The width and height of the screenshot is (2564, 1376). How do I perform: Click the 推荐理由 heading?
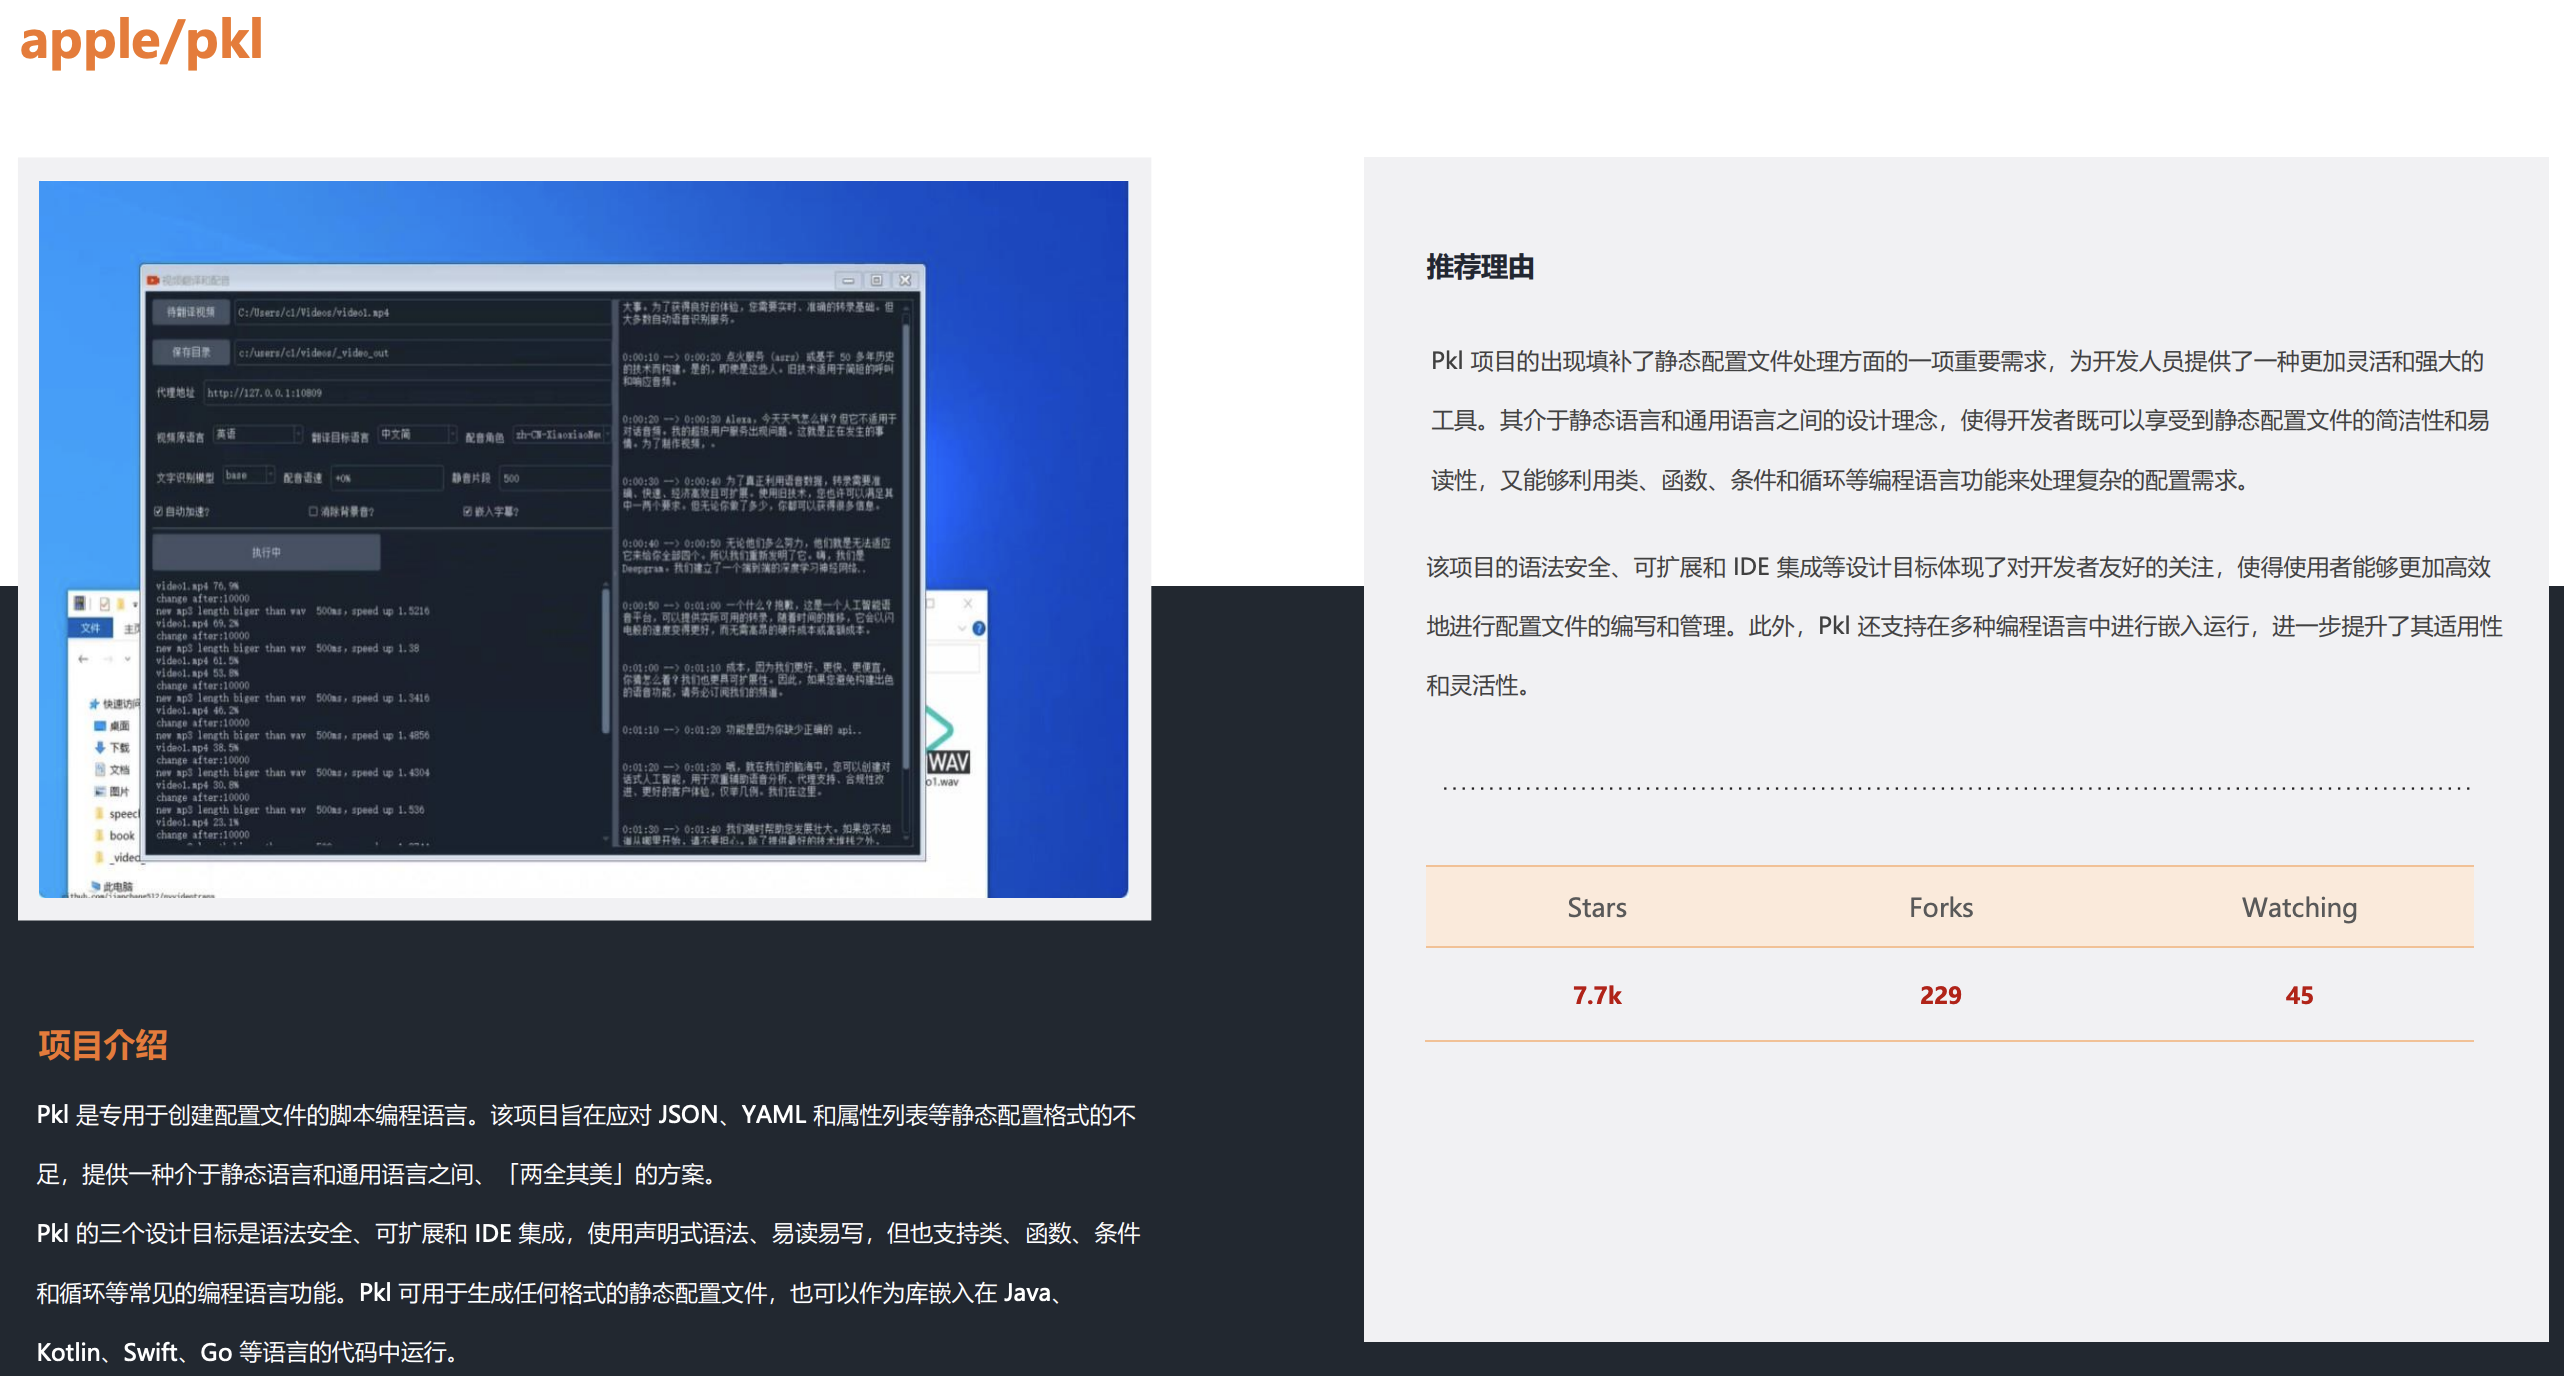(1480, 267)
